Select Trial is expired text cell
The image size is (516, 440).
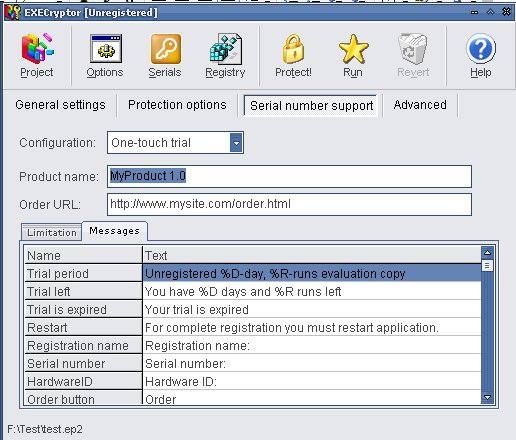(312, 310)
